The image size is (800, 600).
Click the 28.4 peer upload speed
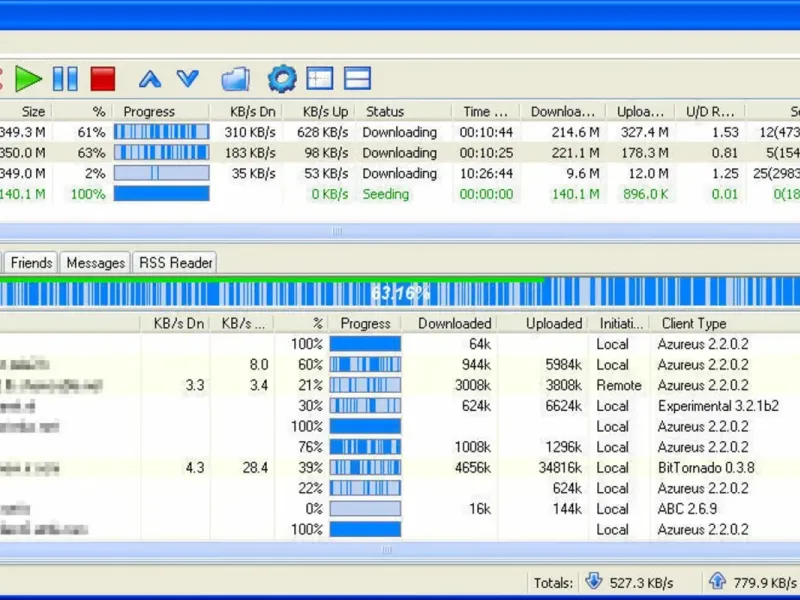click(255, 468)
